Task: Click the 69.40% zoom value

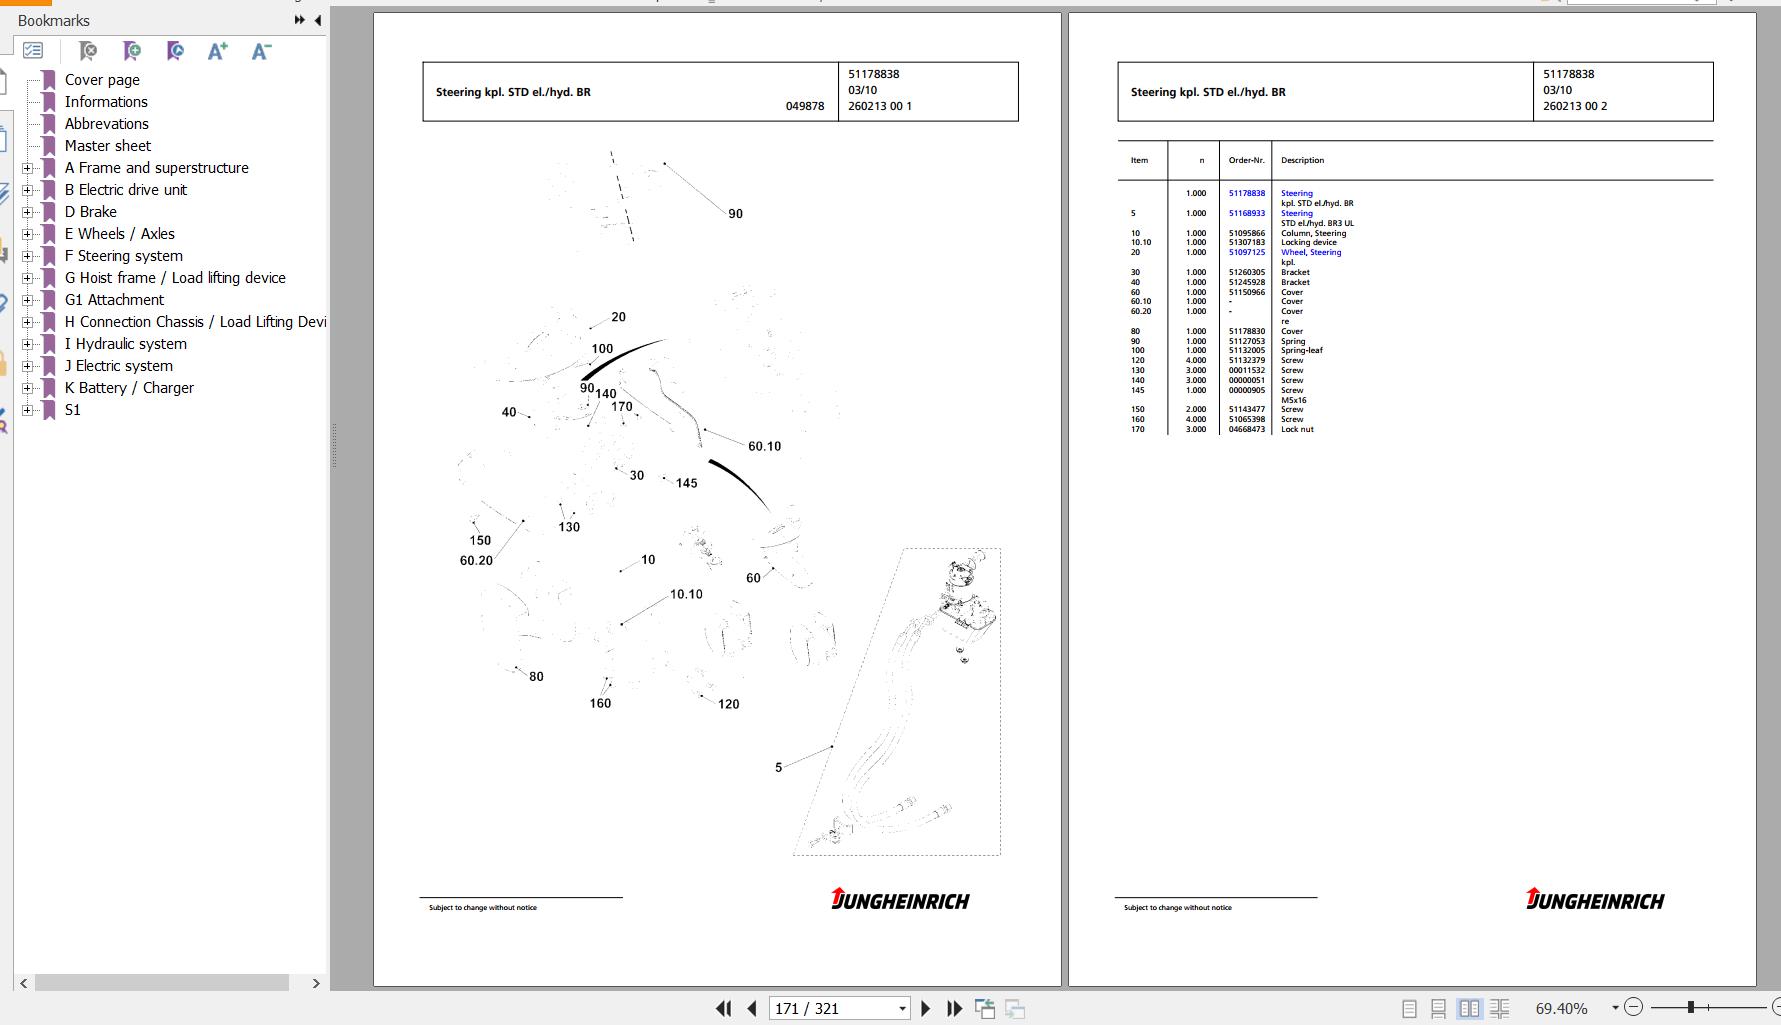Action: tap(1561, 1008)
